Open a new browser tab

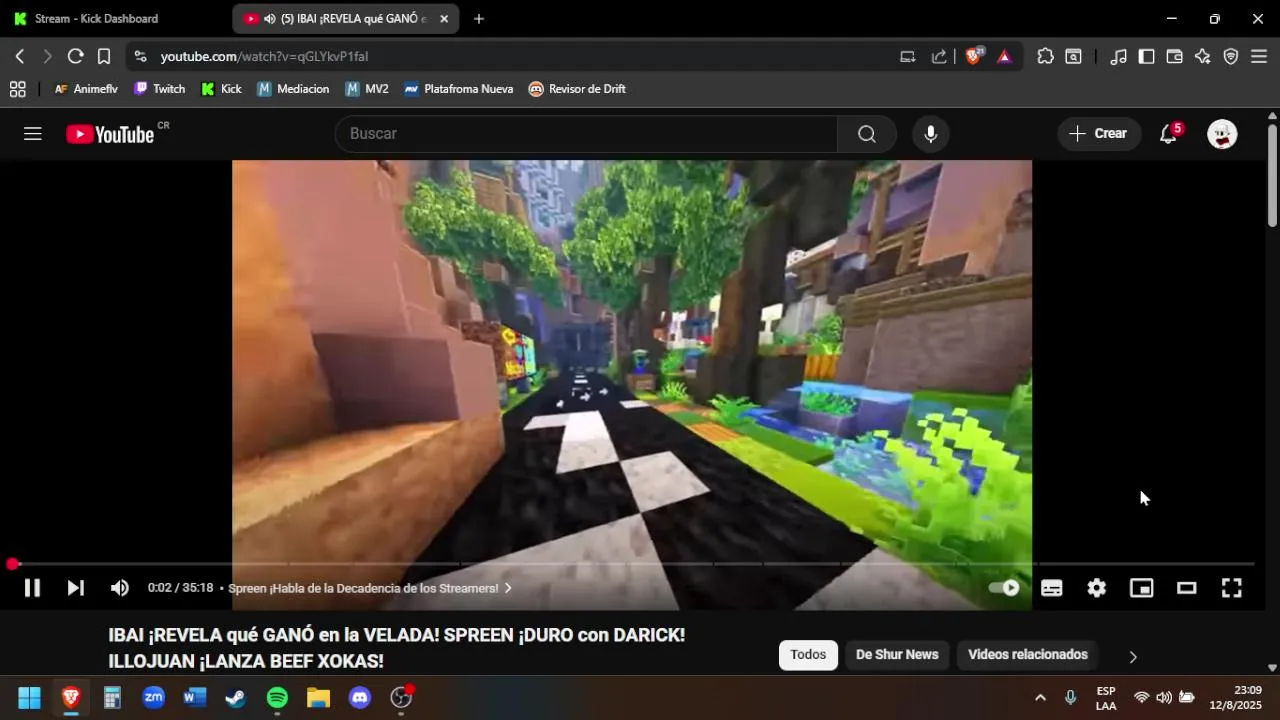[479, 19]
